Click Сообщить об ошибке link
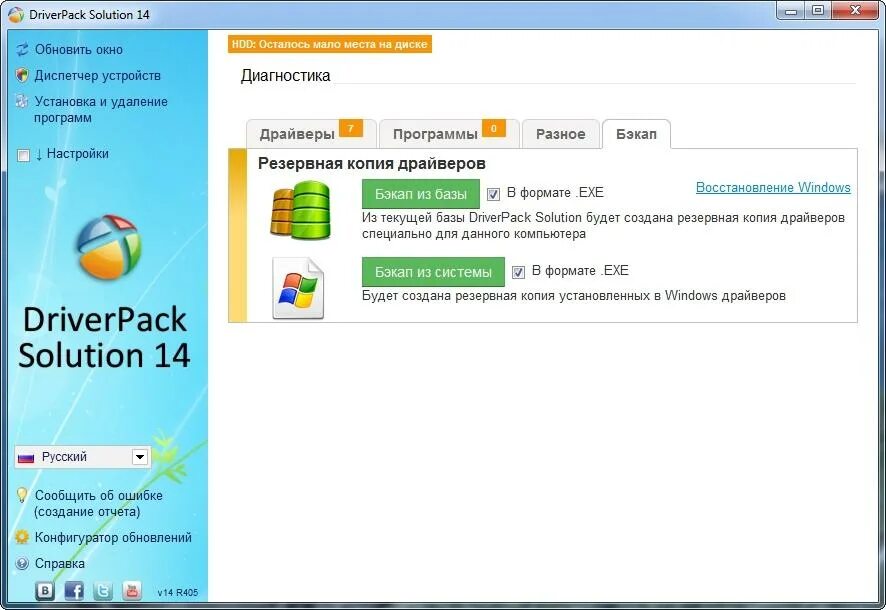The width and height of the screenshot is (886, 610). [x=98, y=503]
